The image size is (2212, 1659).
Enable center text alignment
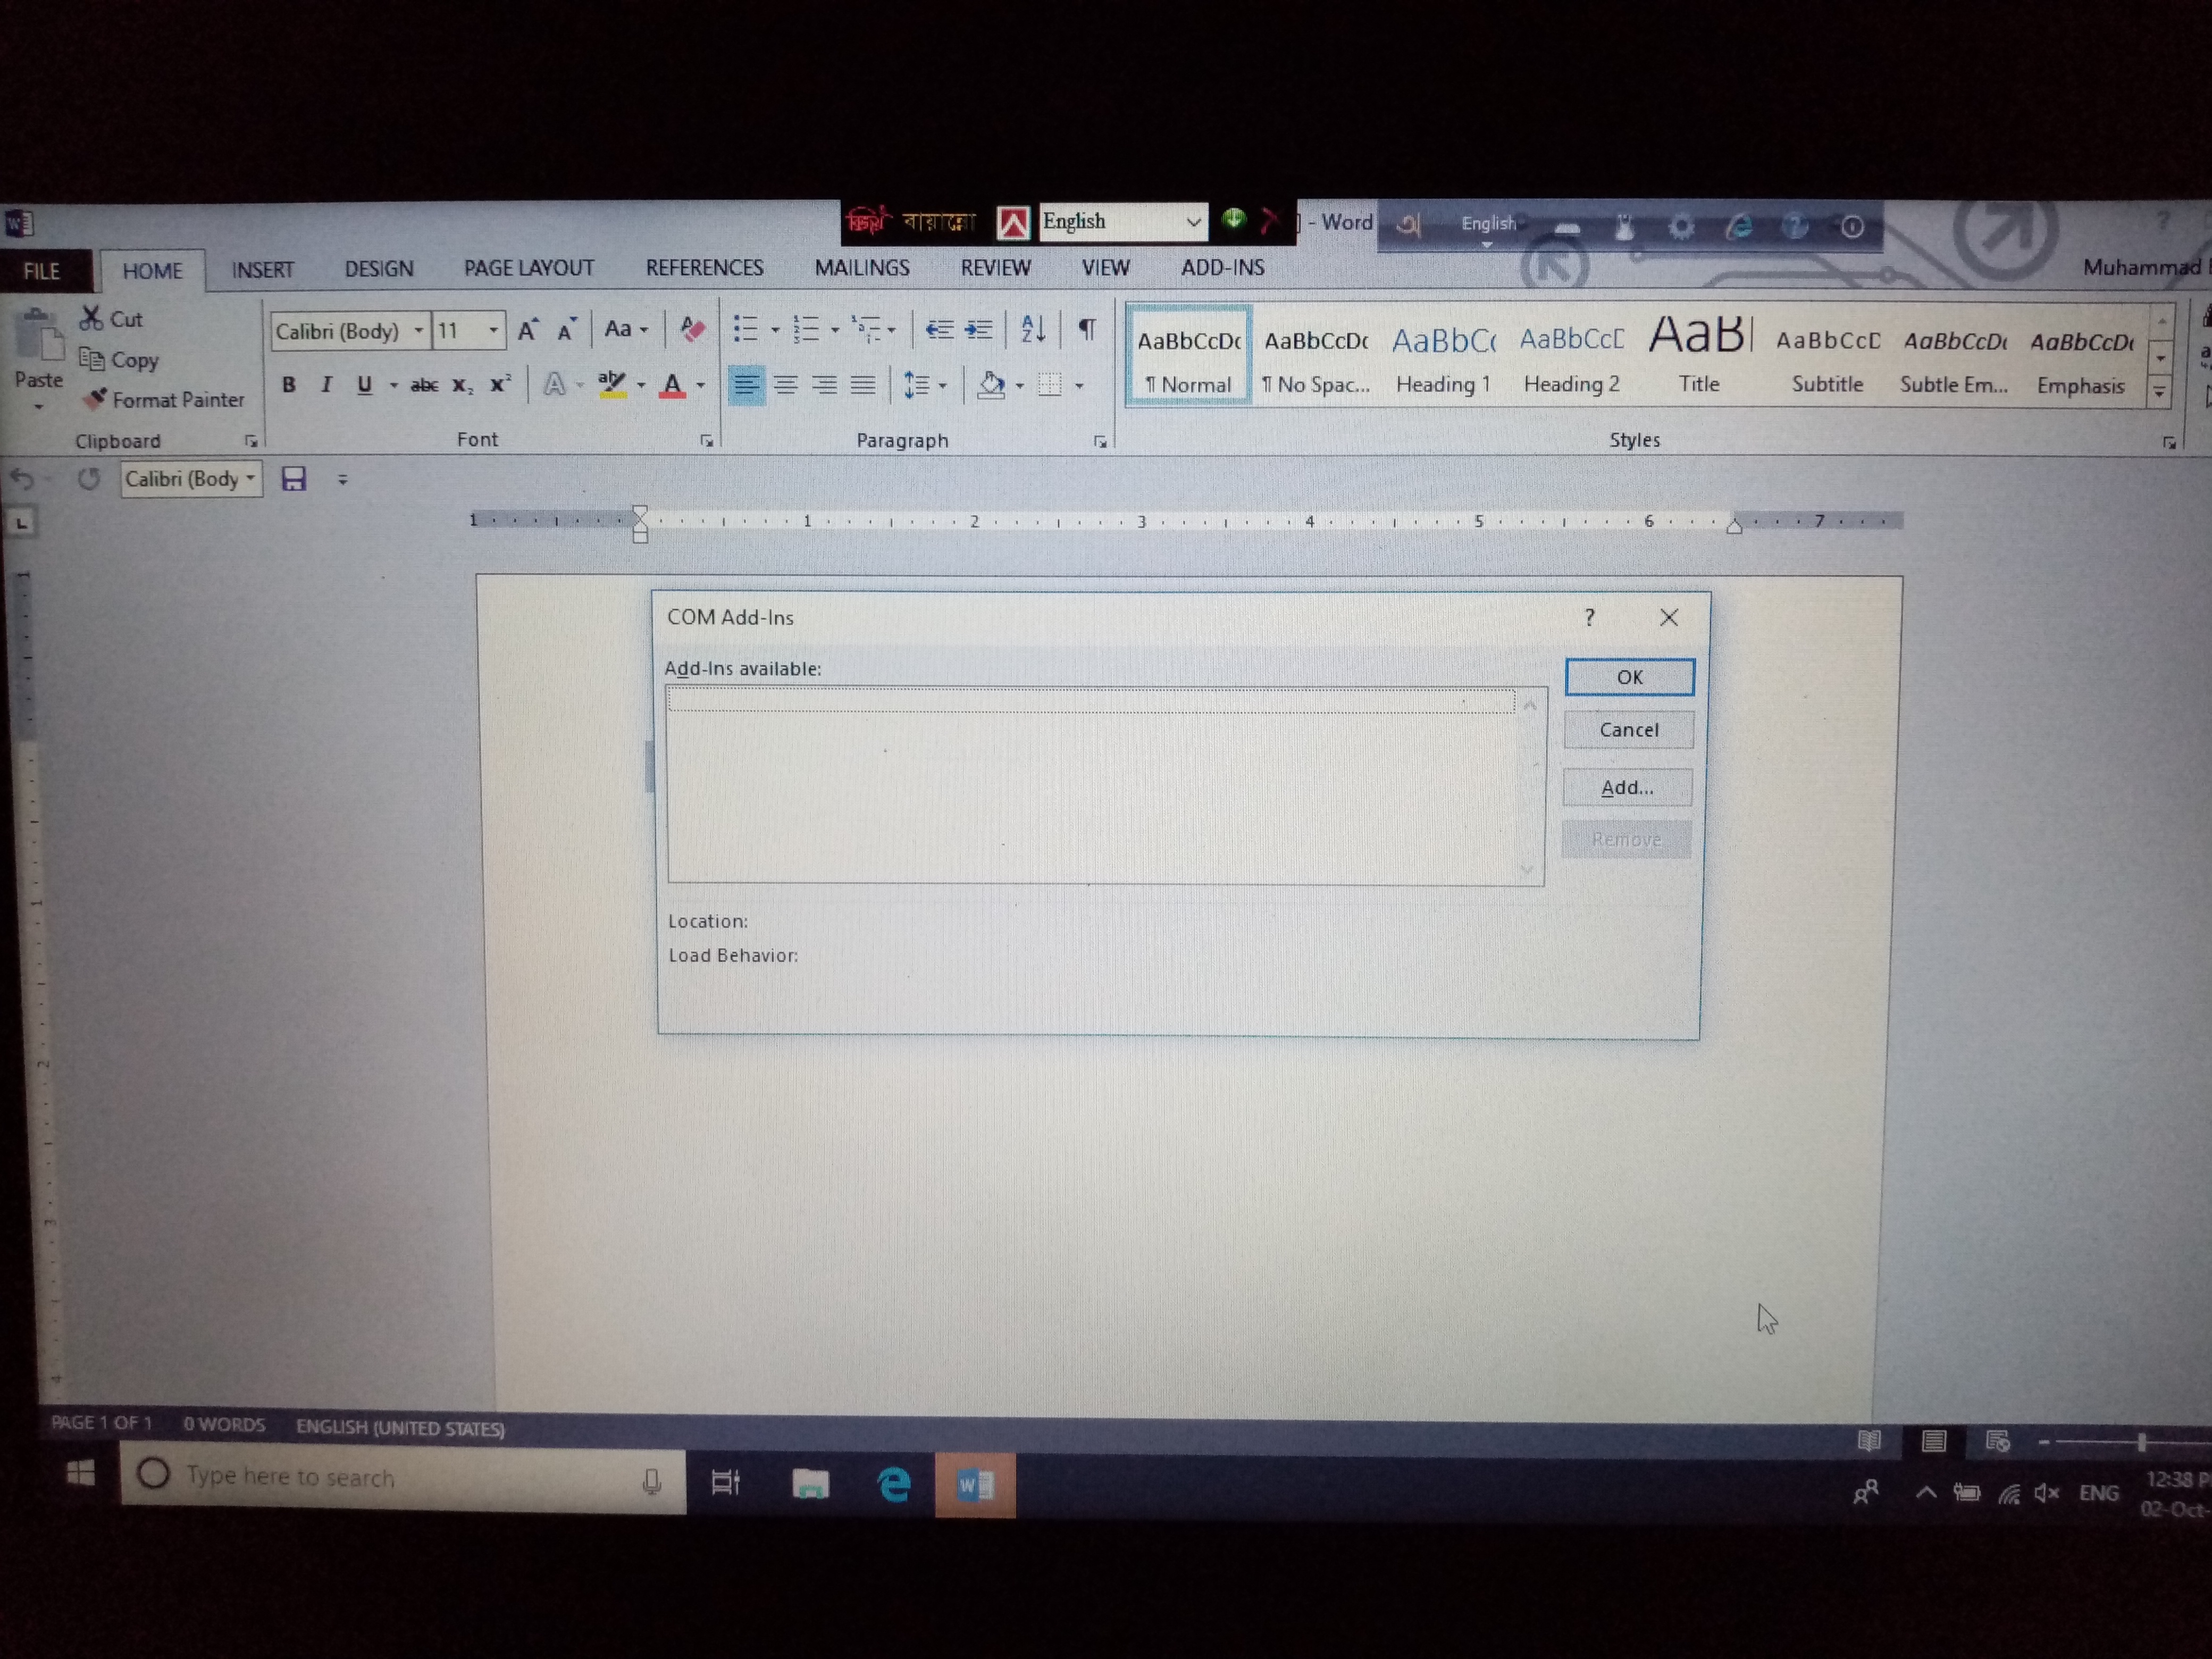point(786,385)
